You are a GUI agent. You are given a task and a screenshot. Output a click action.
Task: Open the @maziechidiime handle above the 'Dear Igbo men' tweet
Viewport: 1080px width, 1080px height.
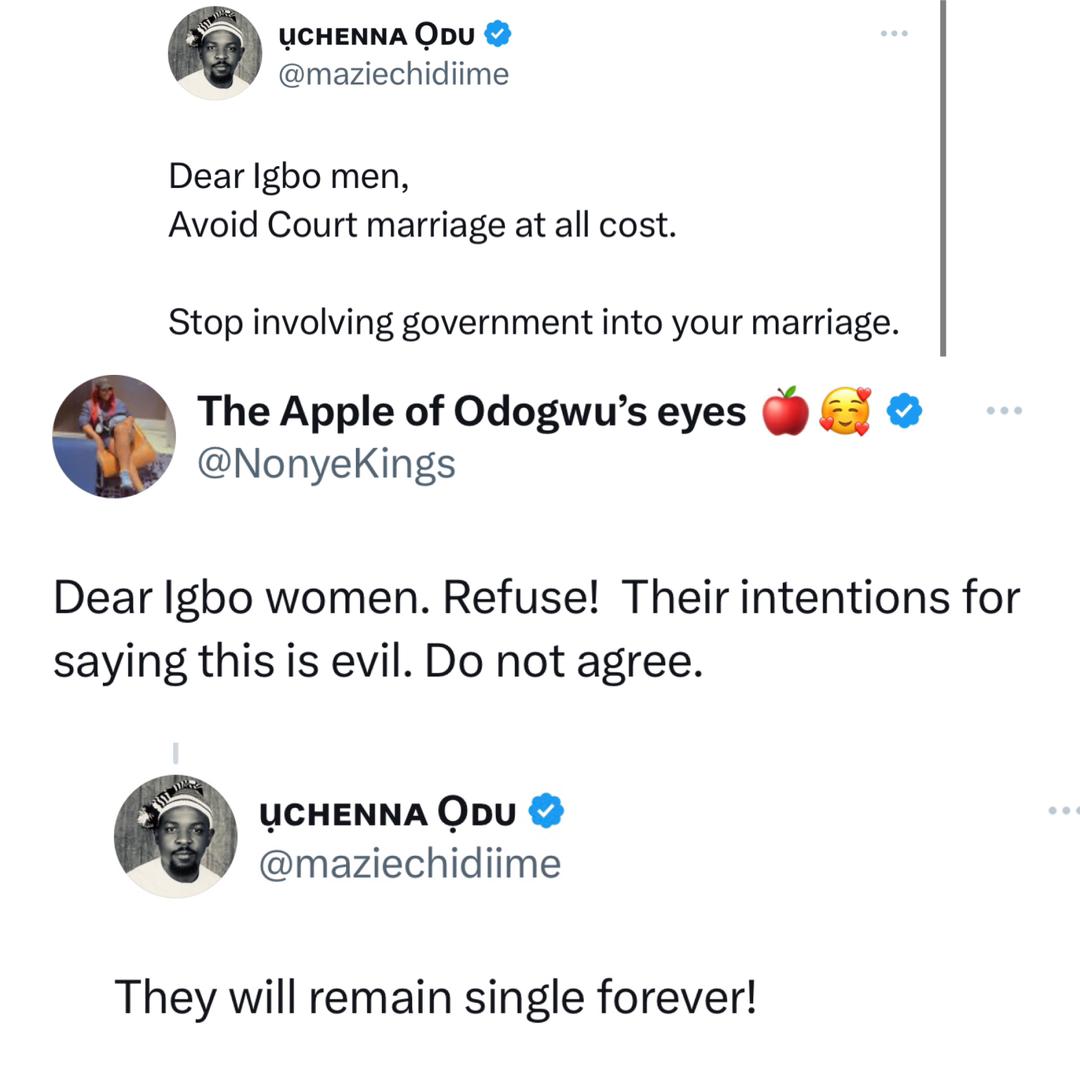click(x=393, y=74)
